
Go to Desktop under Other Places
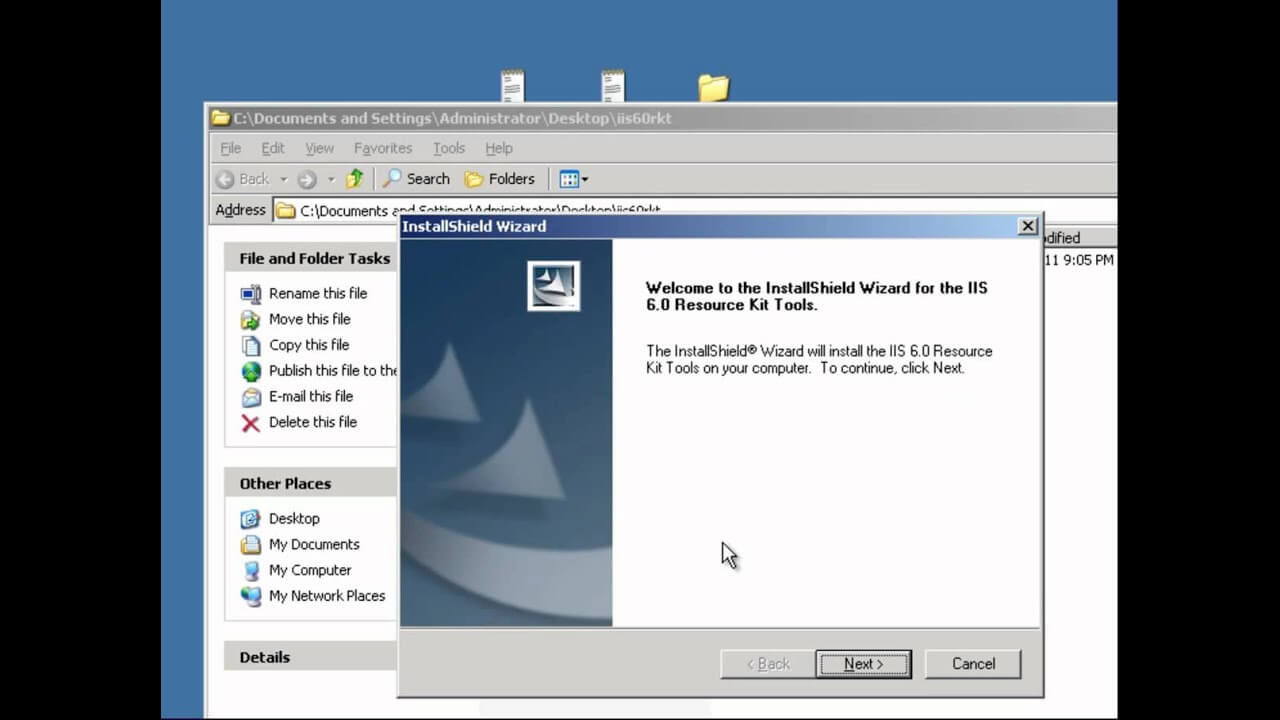point(293,519)
